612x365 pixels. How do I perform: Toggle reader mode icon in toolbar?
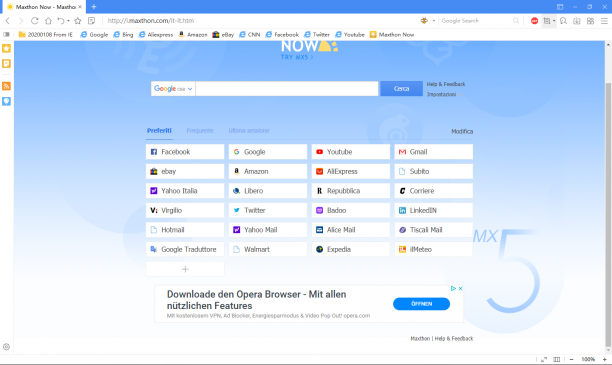pos(91,21)
